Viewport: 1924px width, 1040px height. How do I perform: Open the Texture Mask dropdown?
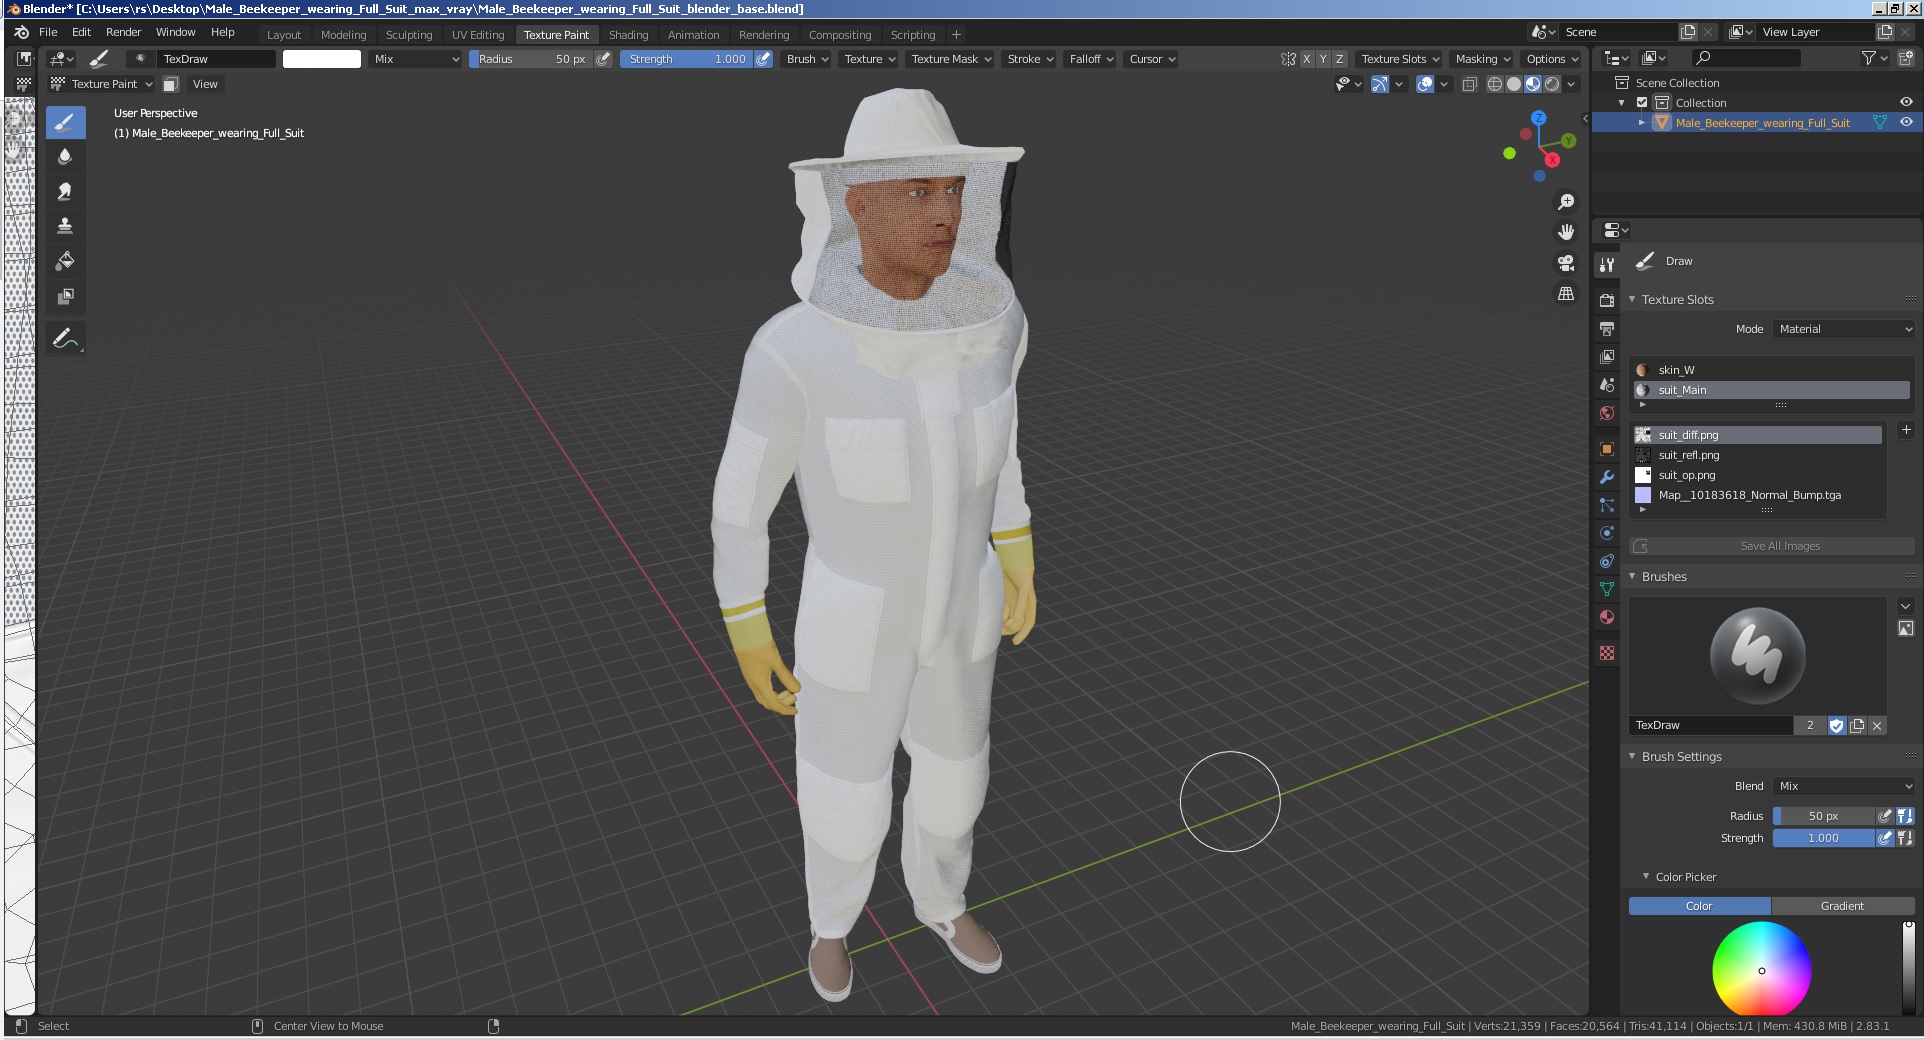[x=951, y=59]
